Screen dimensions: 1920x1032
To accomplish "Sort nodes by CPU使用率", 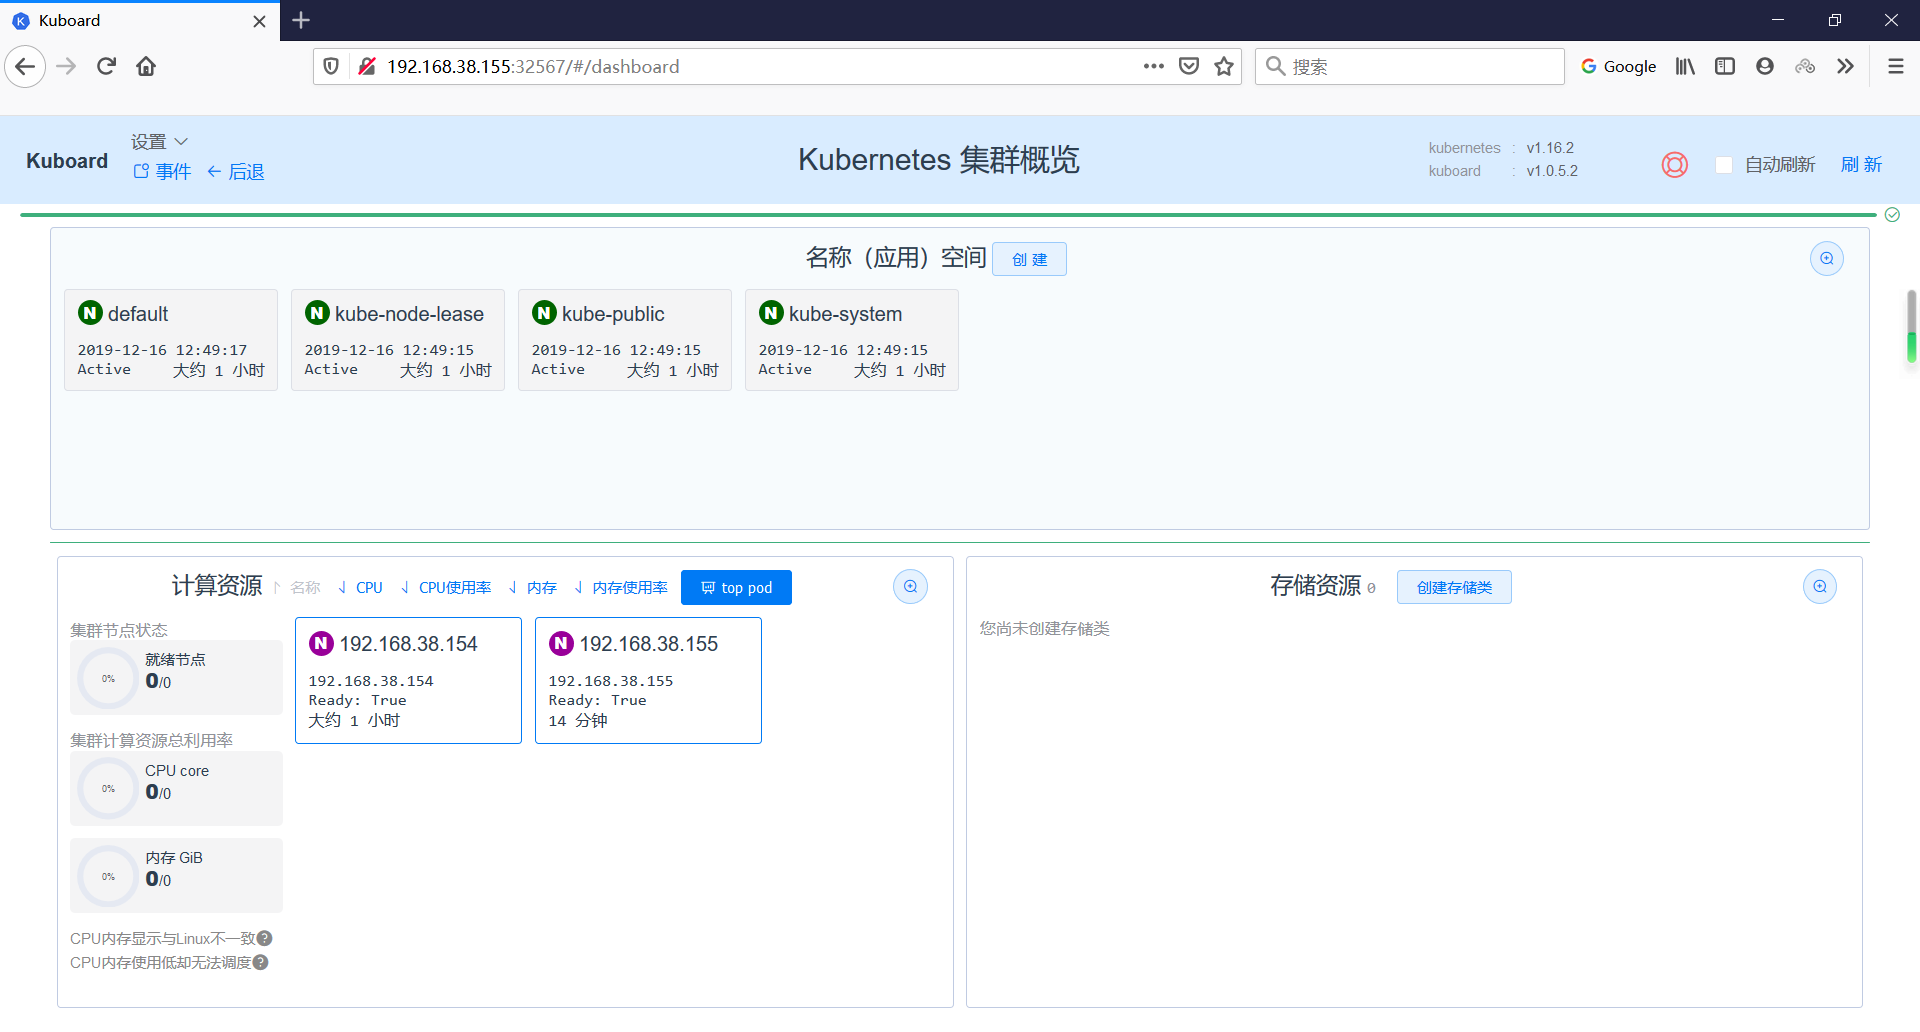I will coord(446,588).
